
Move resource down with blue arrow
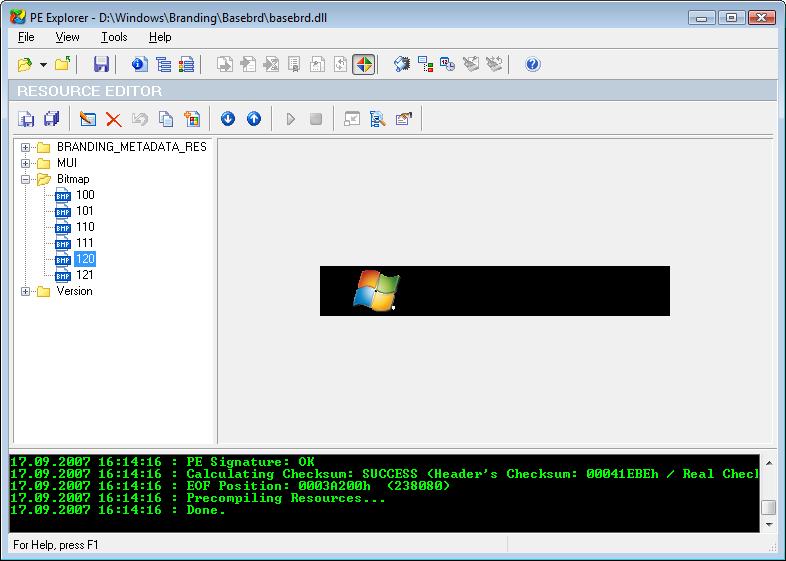228,119
